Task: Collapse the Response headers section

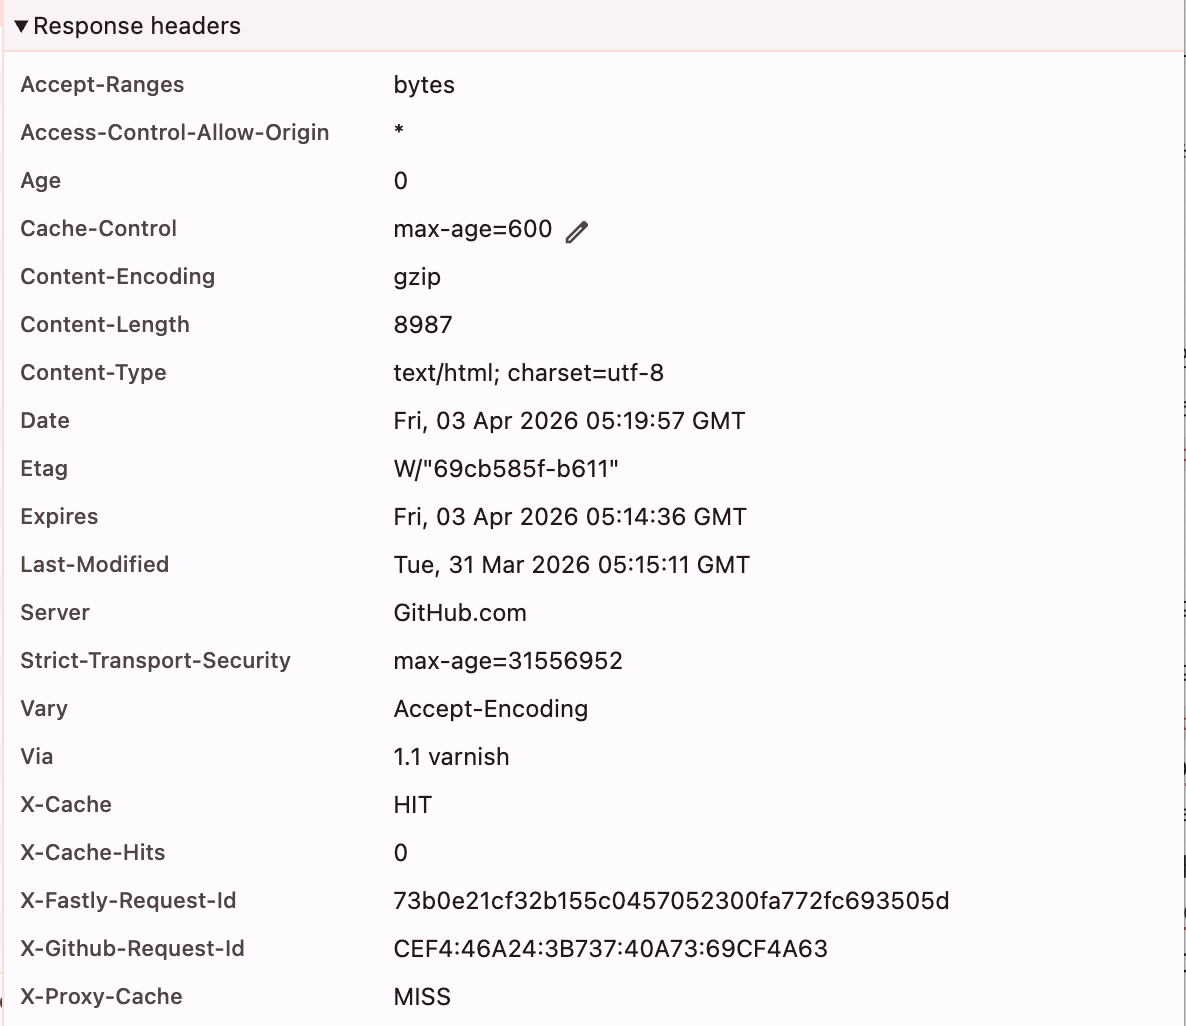Action: (22, 26)
